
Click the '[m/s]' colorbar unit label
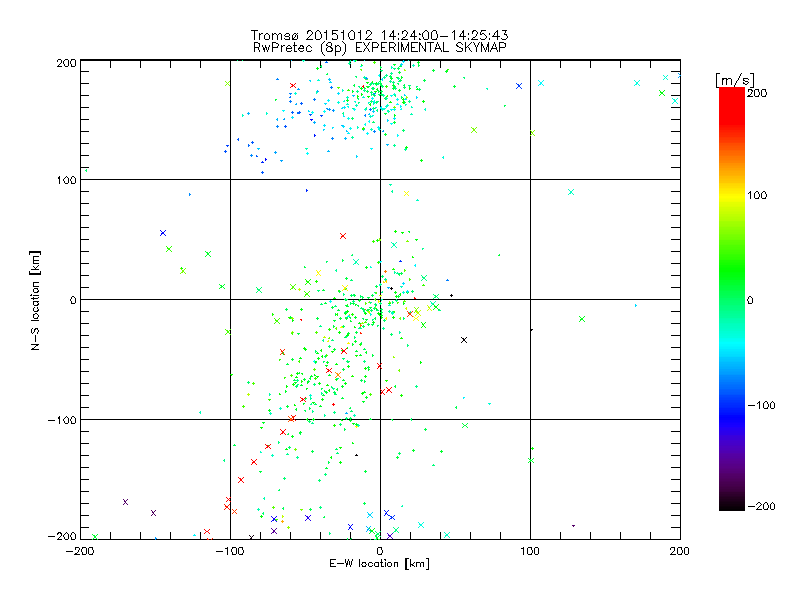[735, 80]
